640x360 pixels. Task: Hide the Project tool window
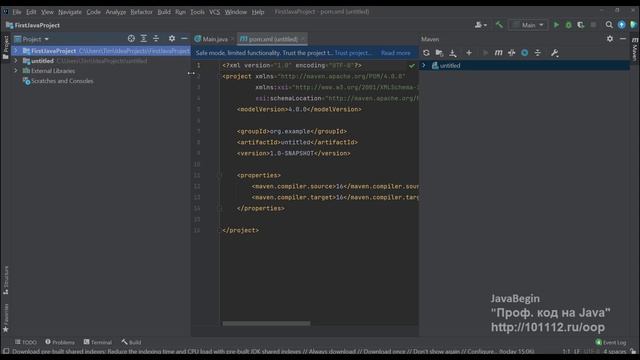coord(184,38)
